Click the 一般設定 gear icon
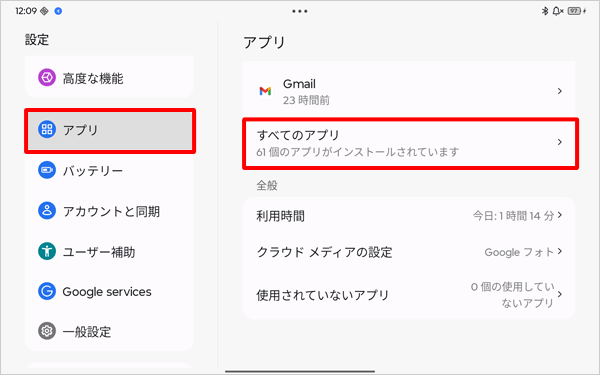The height and width of the screenshot is (375, 600). point(47,331)
